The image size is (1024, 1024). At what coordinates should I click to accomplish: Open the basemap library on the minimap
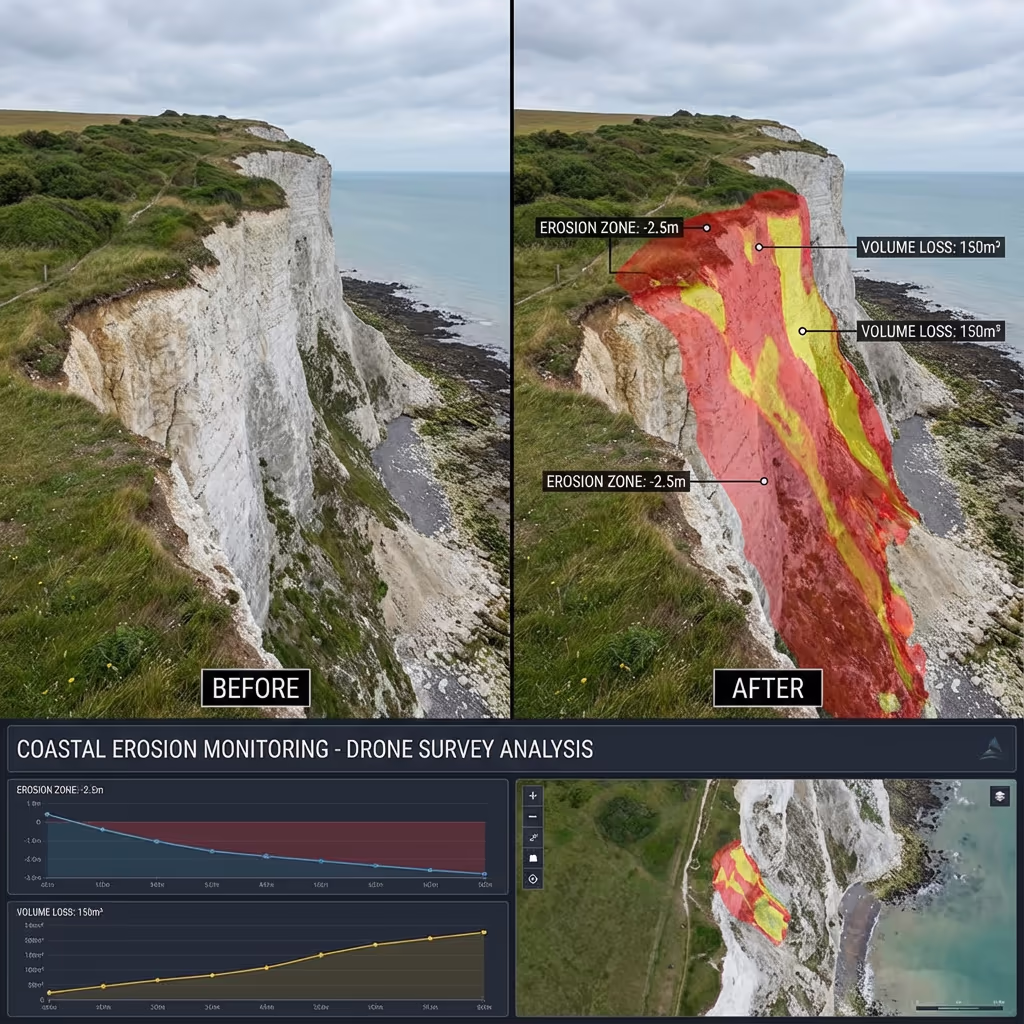coord(533,858)
